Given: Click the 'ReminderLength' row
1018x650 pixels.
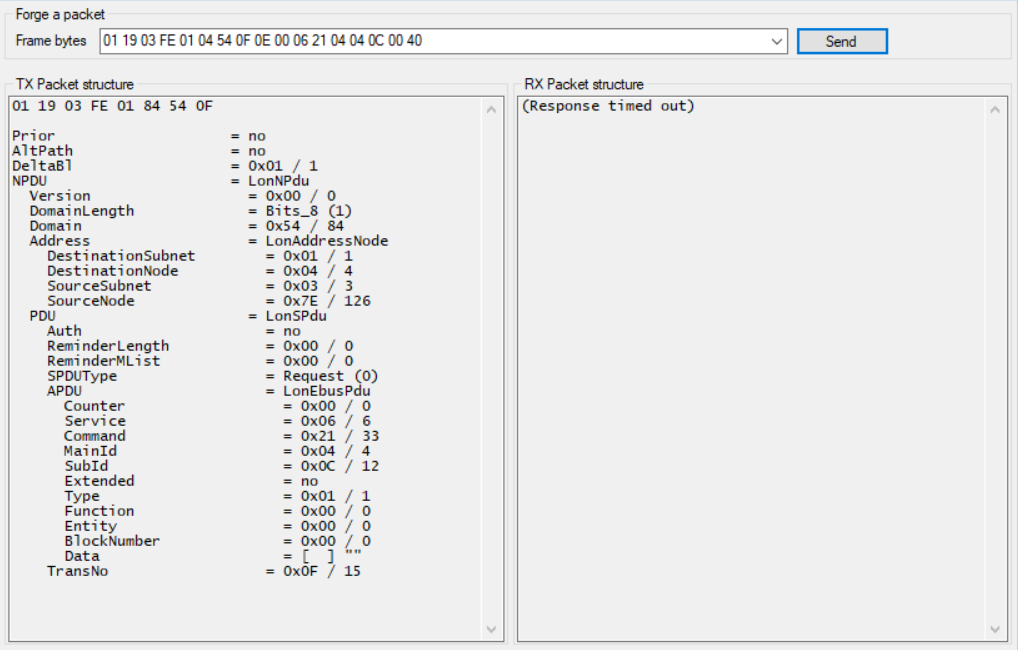Looking at the screenshot, I should (200, 345).
